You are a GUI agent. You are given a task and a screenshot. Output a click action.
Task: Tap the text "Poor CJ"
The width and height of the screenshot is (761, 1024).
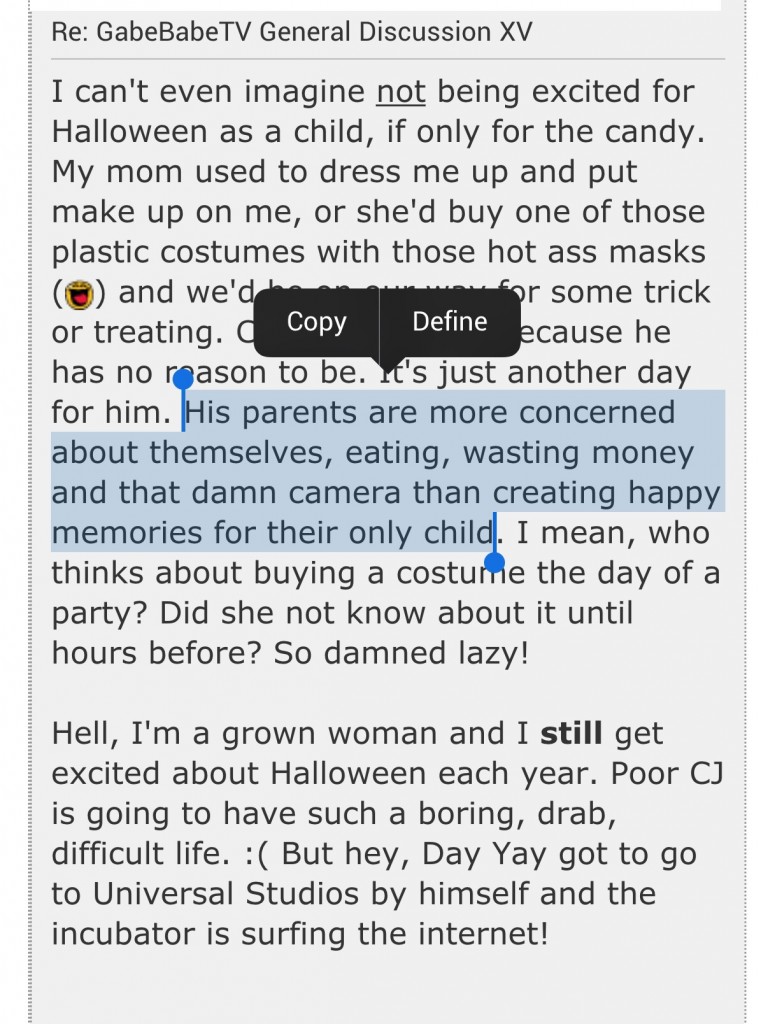(x=666, y=773)
